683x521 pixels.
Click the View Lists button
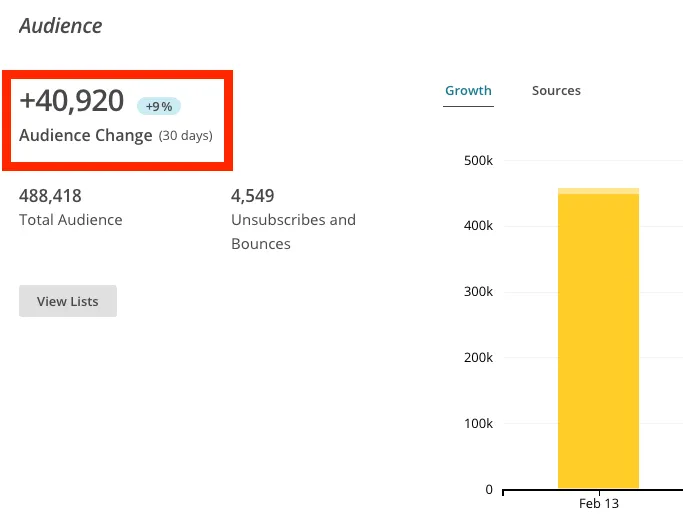pos(68,301)
